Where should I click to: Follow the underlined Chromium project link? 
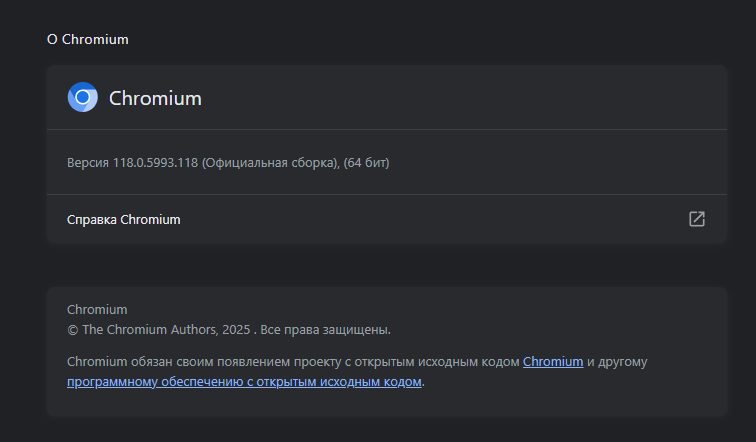click(553, 361)
